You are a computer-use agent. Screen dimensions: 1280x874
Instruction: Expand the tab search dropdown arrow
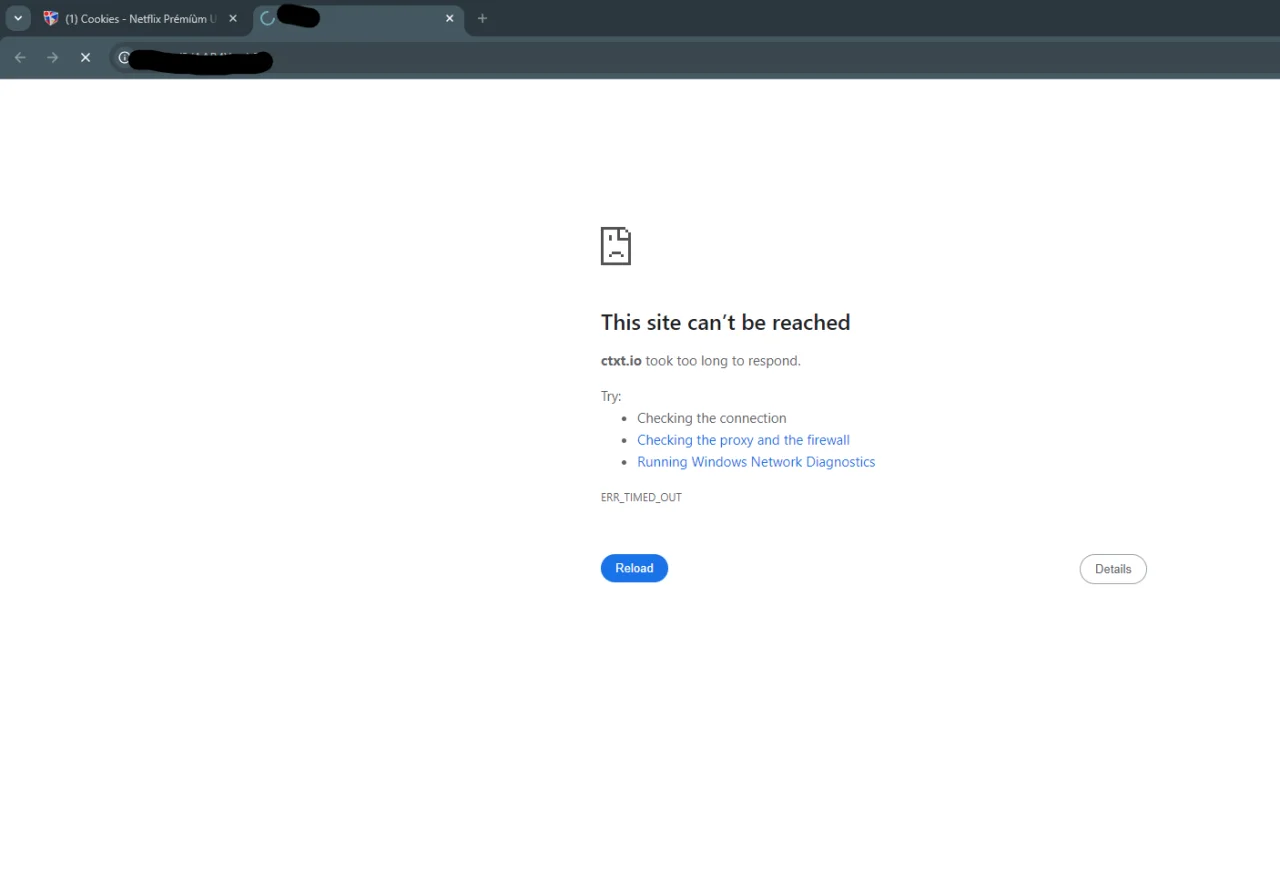[x=18, y=18]
